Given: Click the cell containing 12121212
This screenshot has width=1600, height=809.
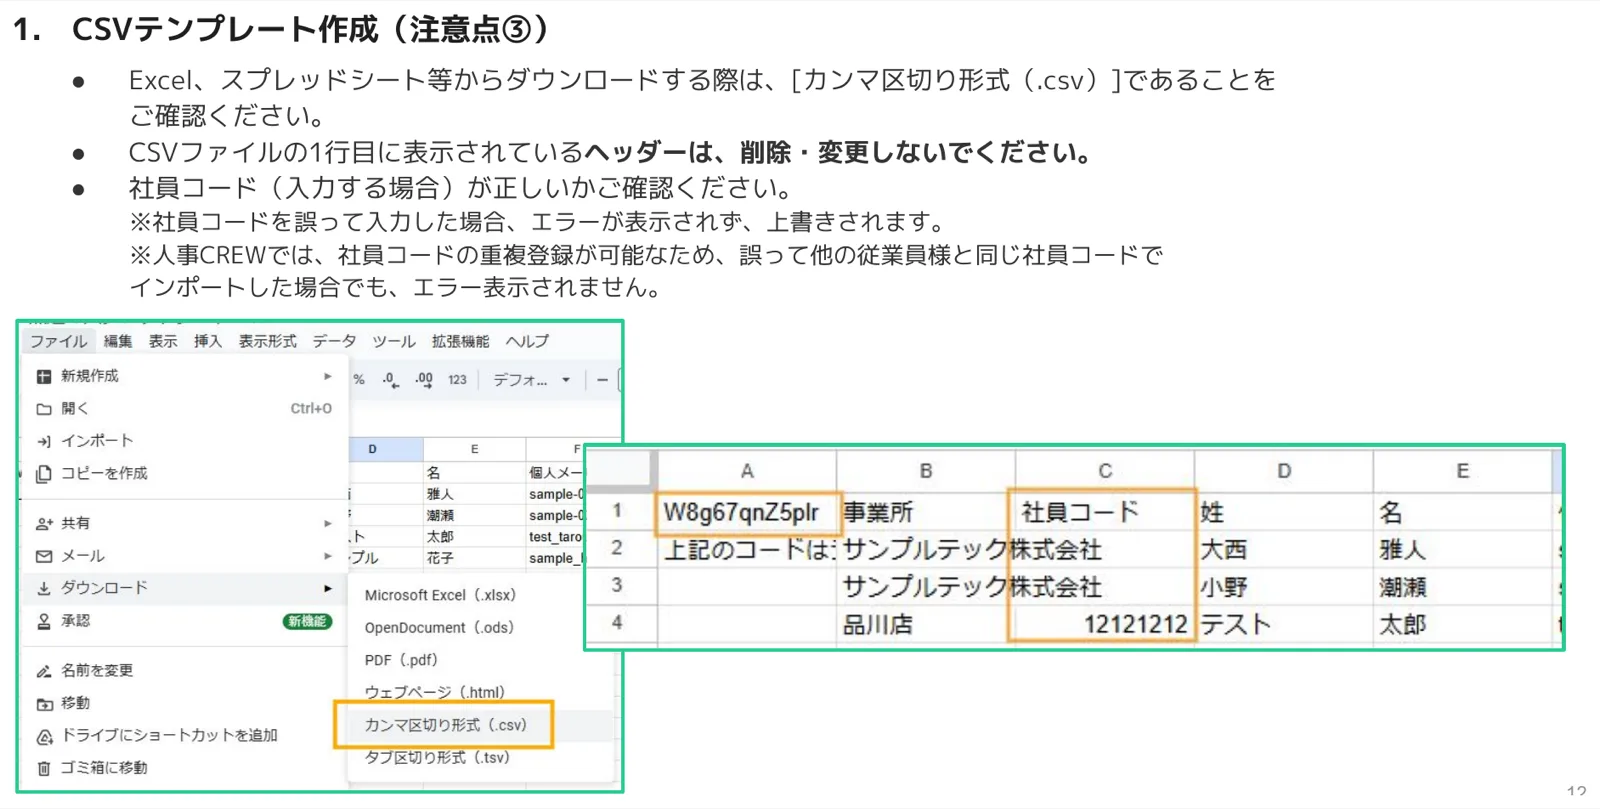Looking at the screenshot, I should (1105, 624).
